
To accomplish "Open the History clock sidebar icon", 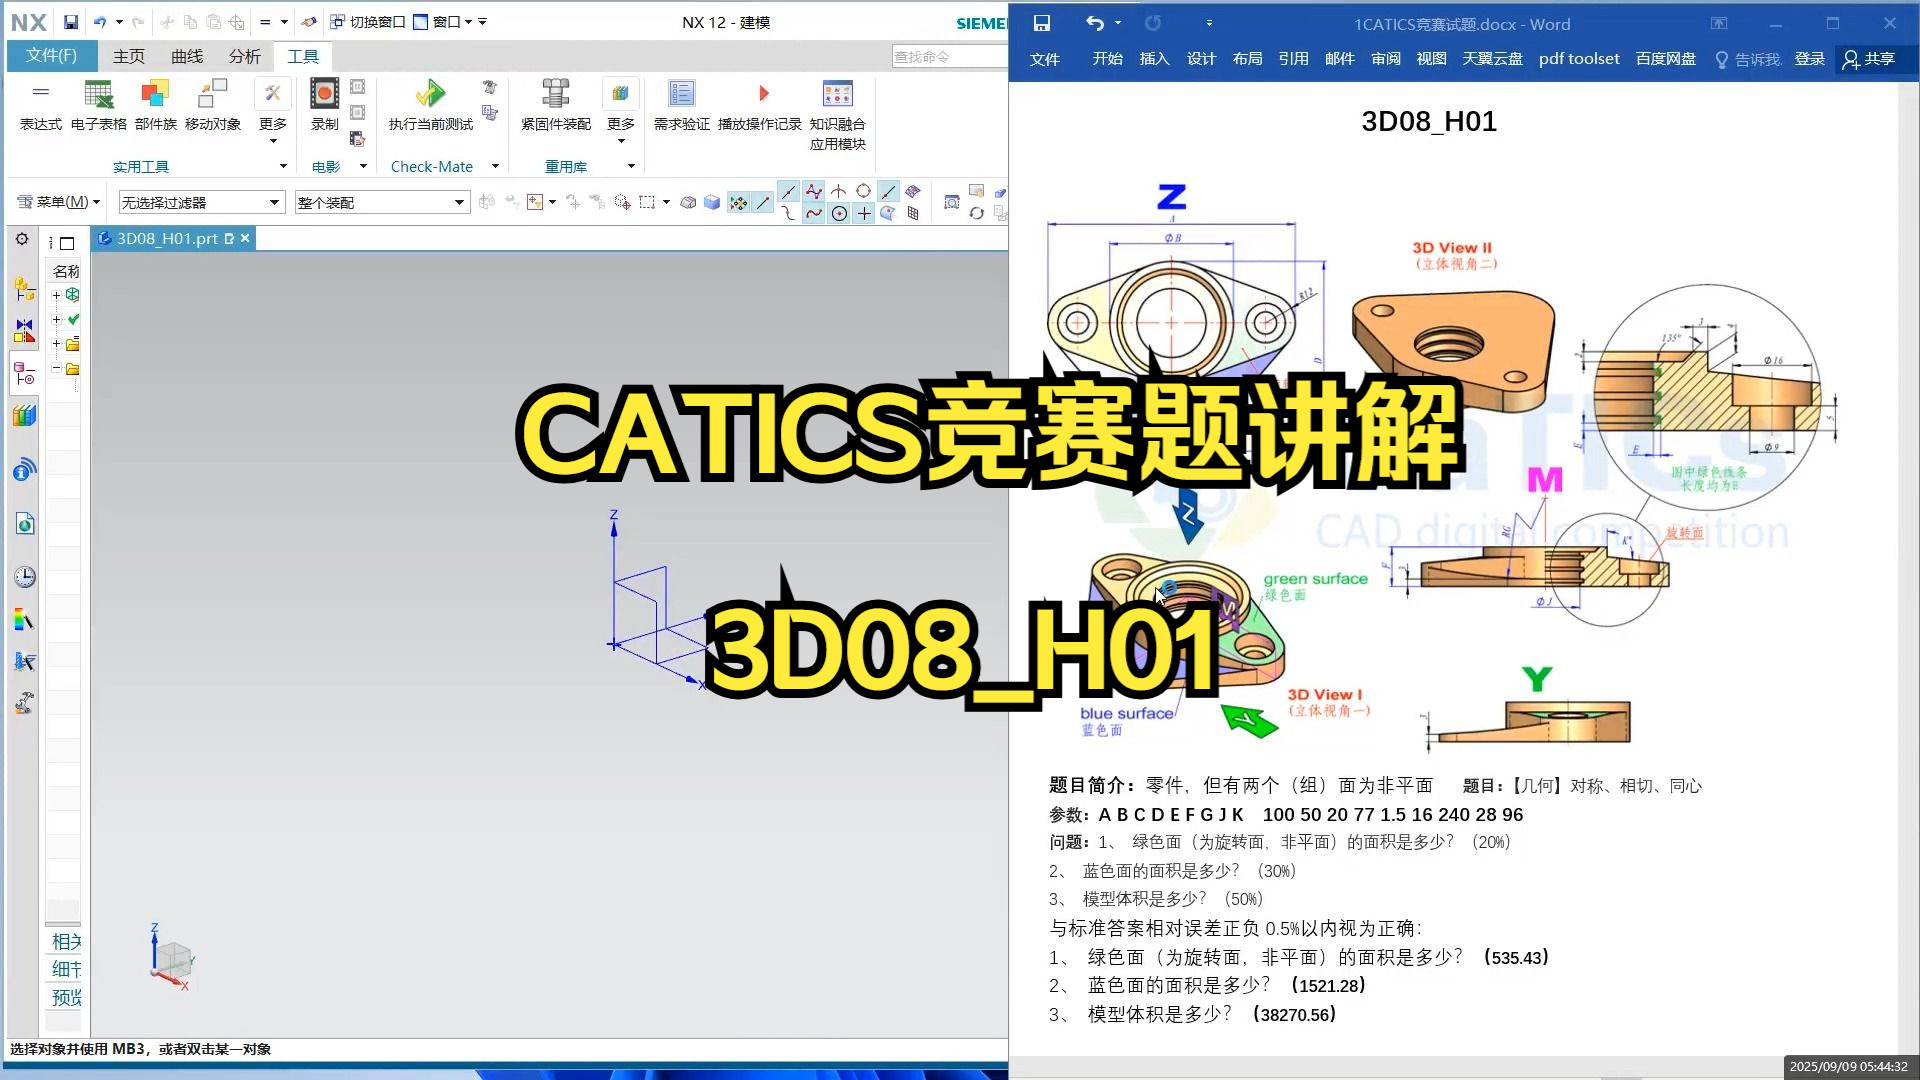I will (24, 576).
